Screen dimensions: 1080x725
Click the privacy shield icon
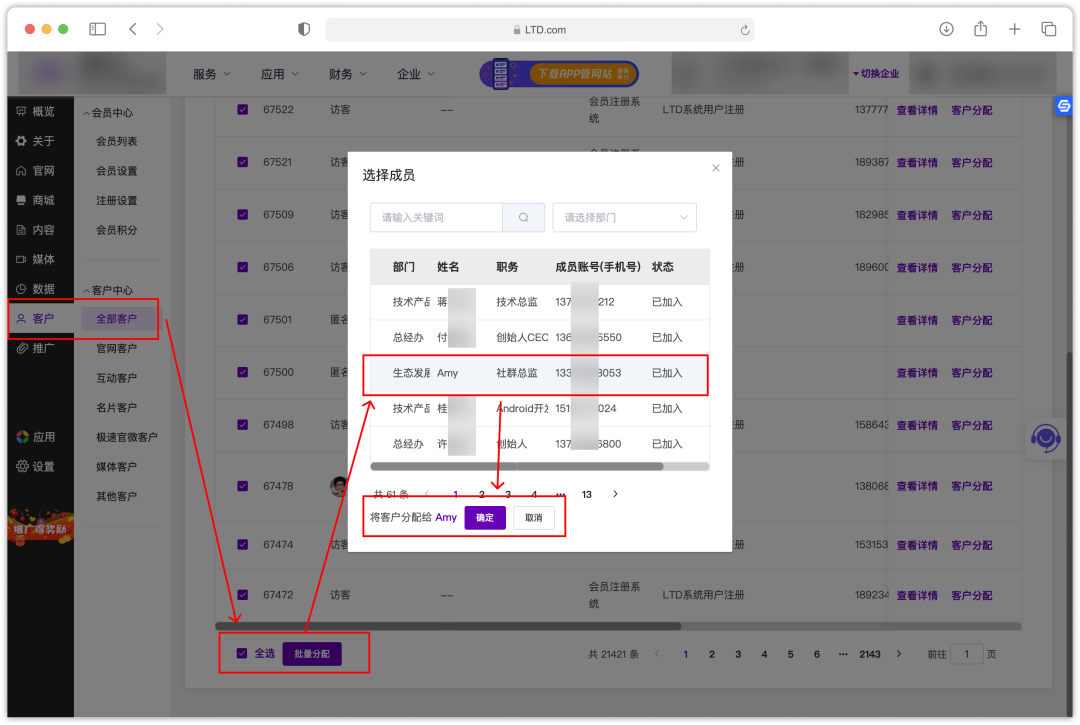tap(304, 29)
